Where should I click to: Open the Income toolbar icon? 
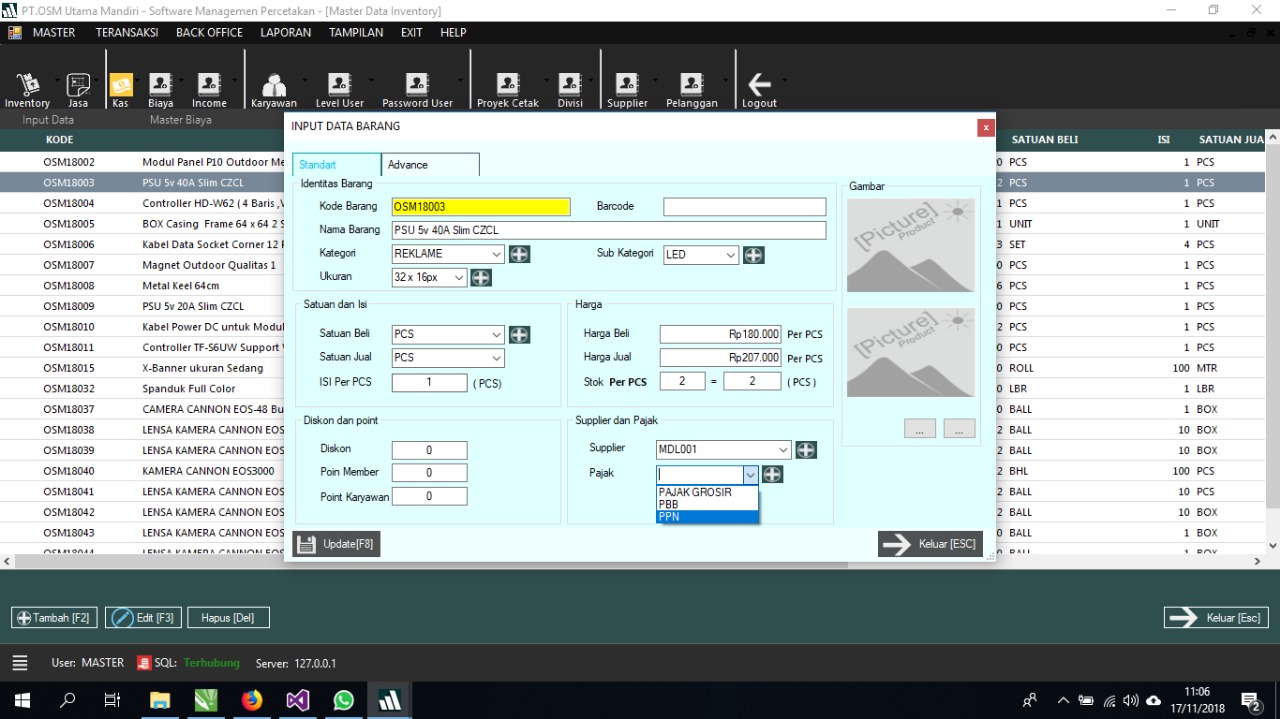click(x=209, y=90)
